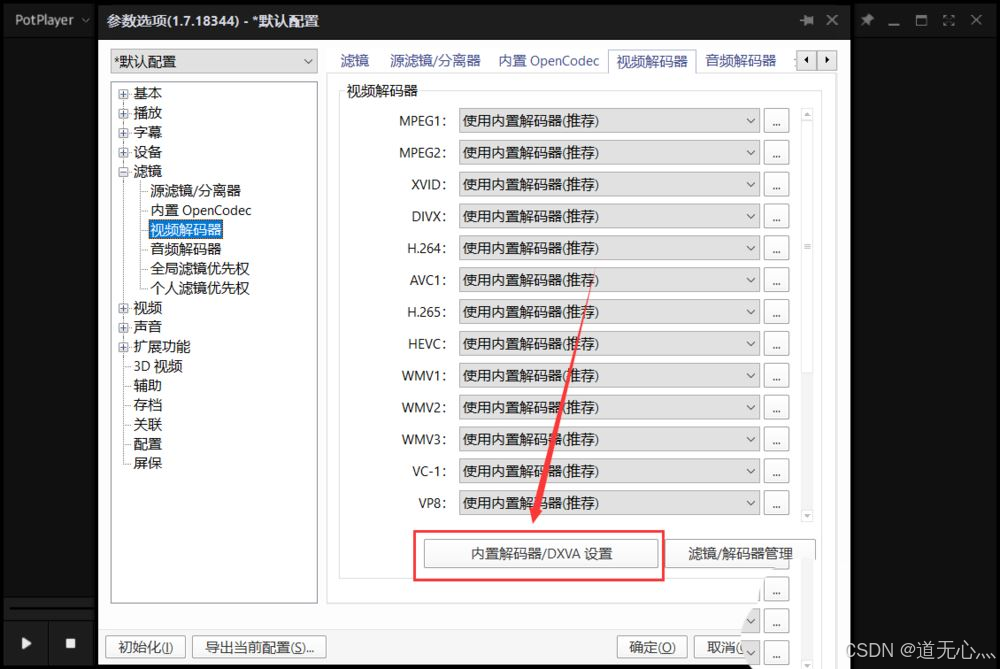Confirm with 确定(O) button
Viewport: 1000px width, 669px height.
pyautogui.click(x=652, y=647)
